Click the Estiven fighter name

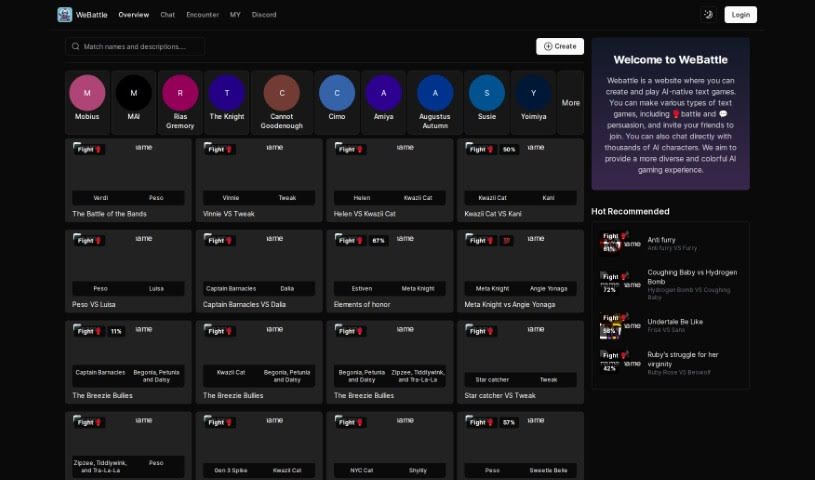(362, 289)
